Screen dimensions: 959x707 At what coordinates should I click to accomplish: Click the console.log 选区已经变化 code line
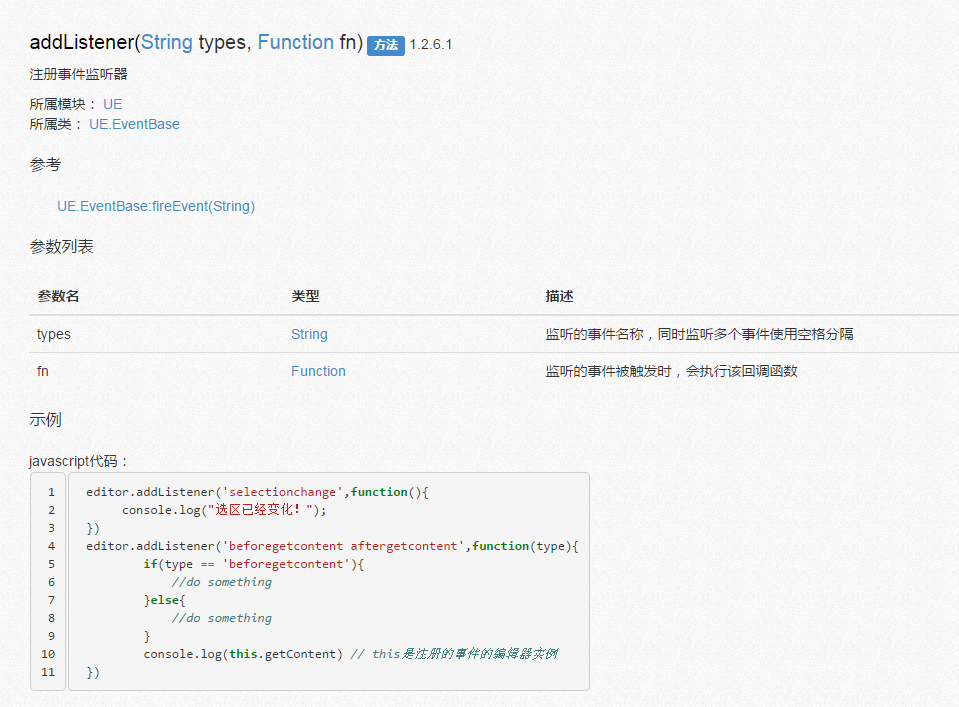coord(224,509)
